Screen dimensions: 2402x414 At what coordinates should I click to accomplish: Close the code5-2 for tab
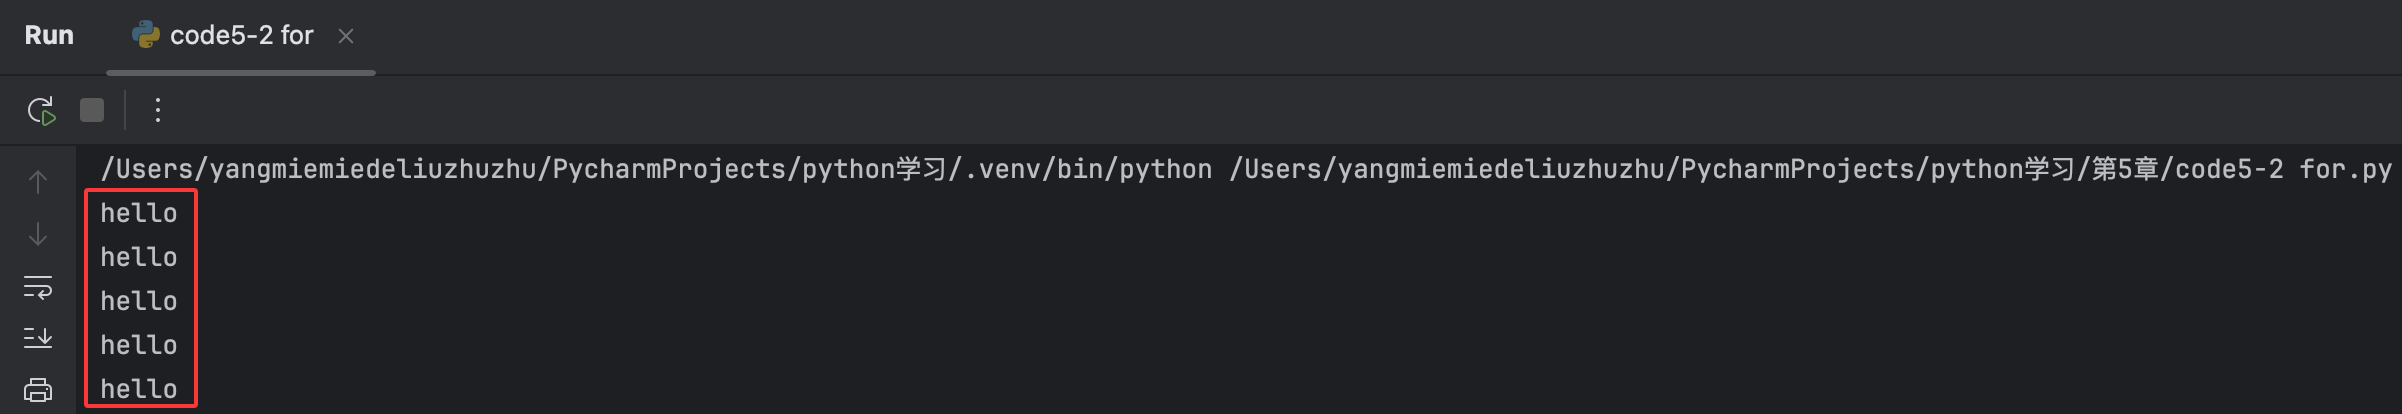tap(346, 36)
